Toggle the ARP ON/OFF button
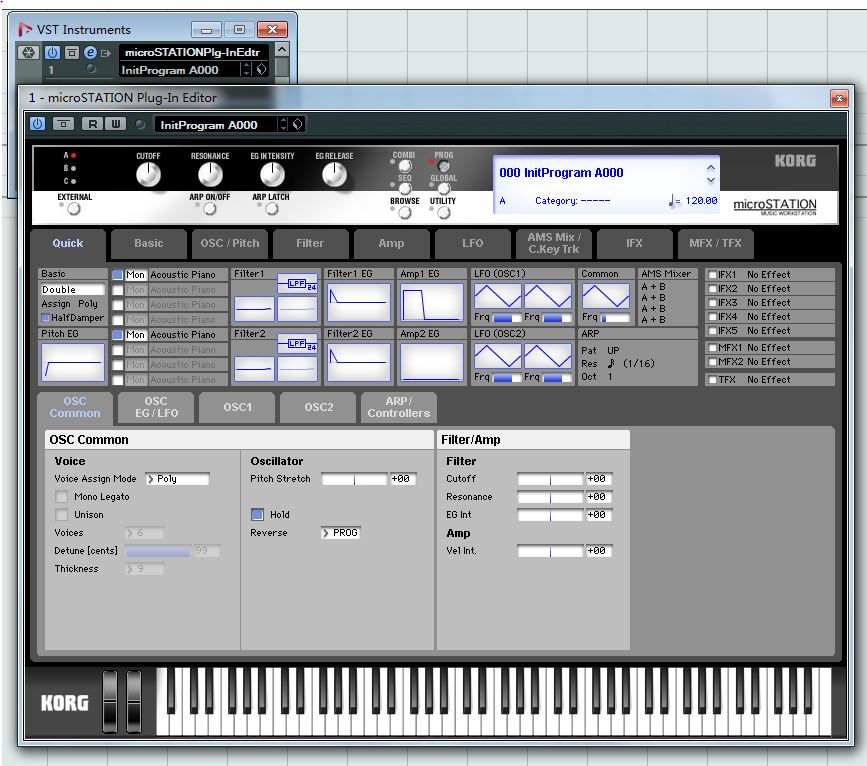 (210, 209)
